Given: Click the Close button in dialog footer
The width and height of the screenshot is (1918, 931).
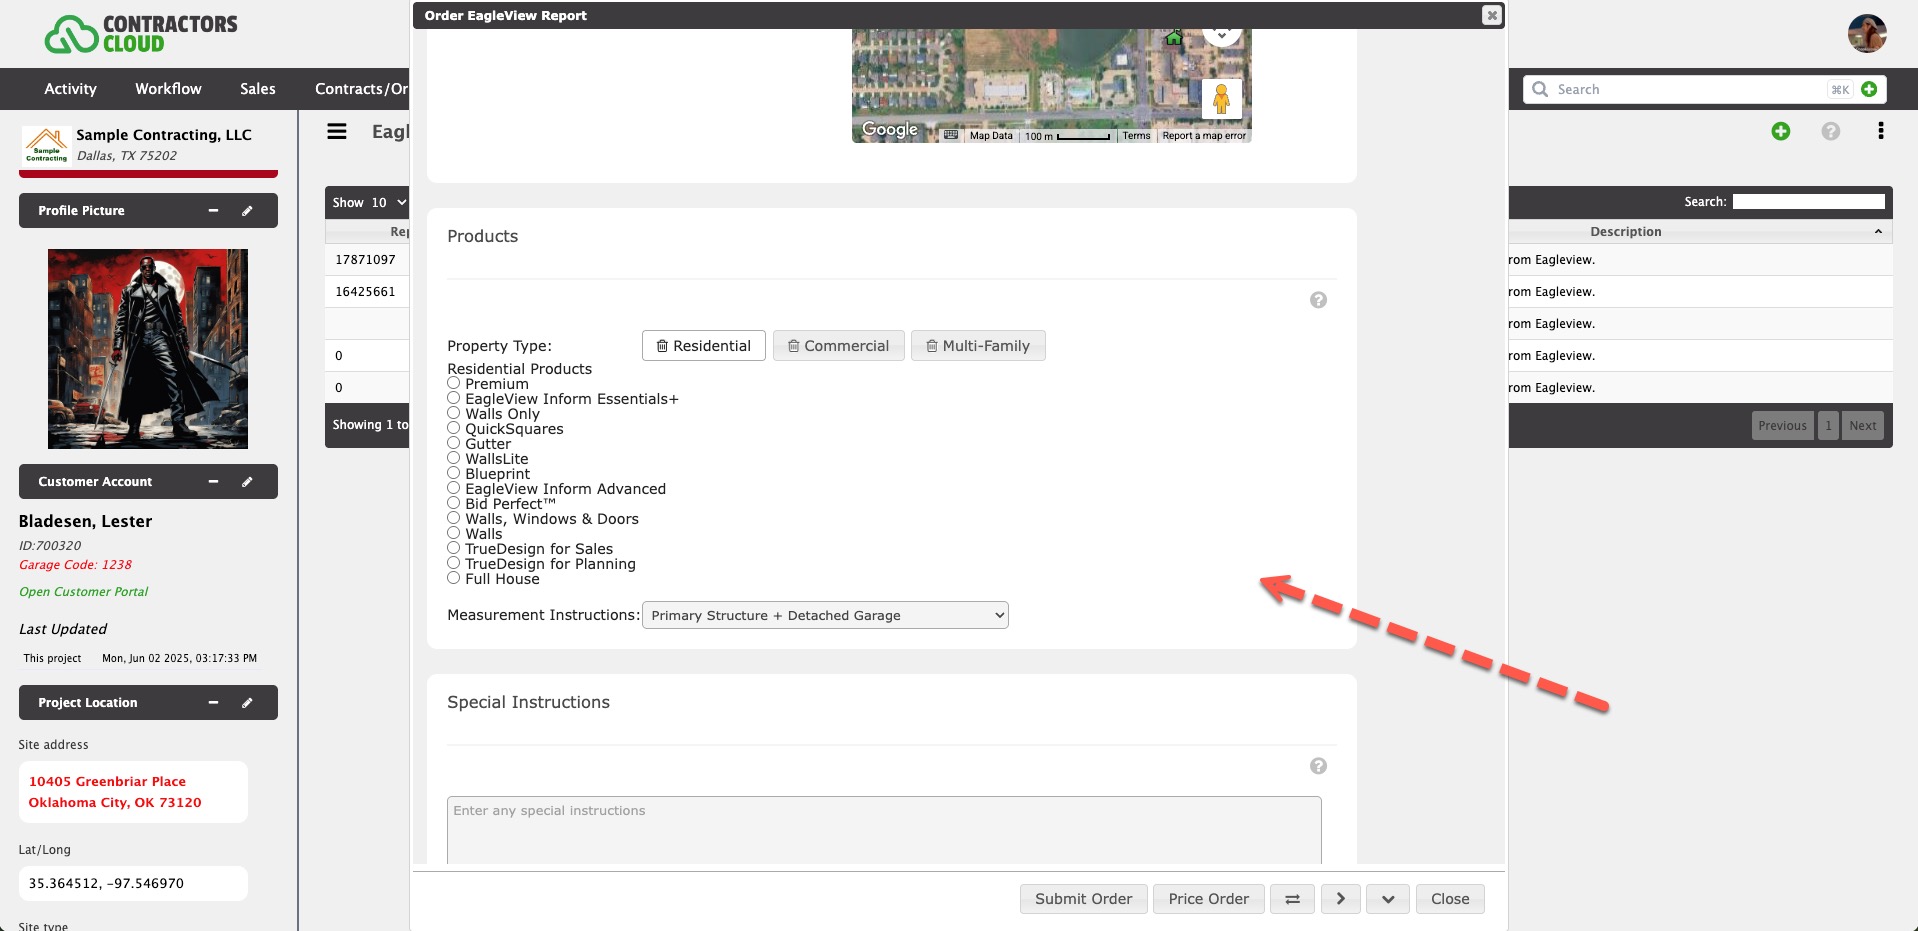Looking at the screenshot, I should coord(1450,899).
